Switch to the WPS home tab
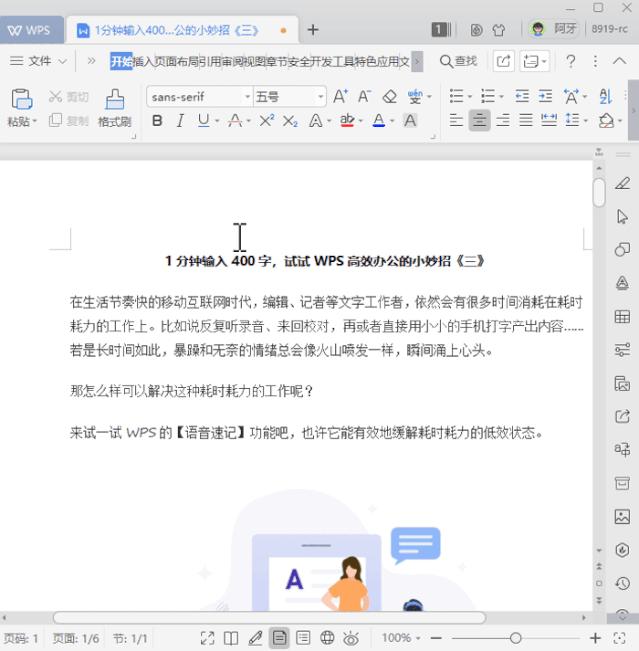Image resolution: width=639 pixels, height=651 pixels. (x=31, y=30)
